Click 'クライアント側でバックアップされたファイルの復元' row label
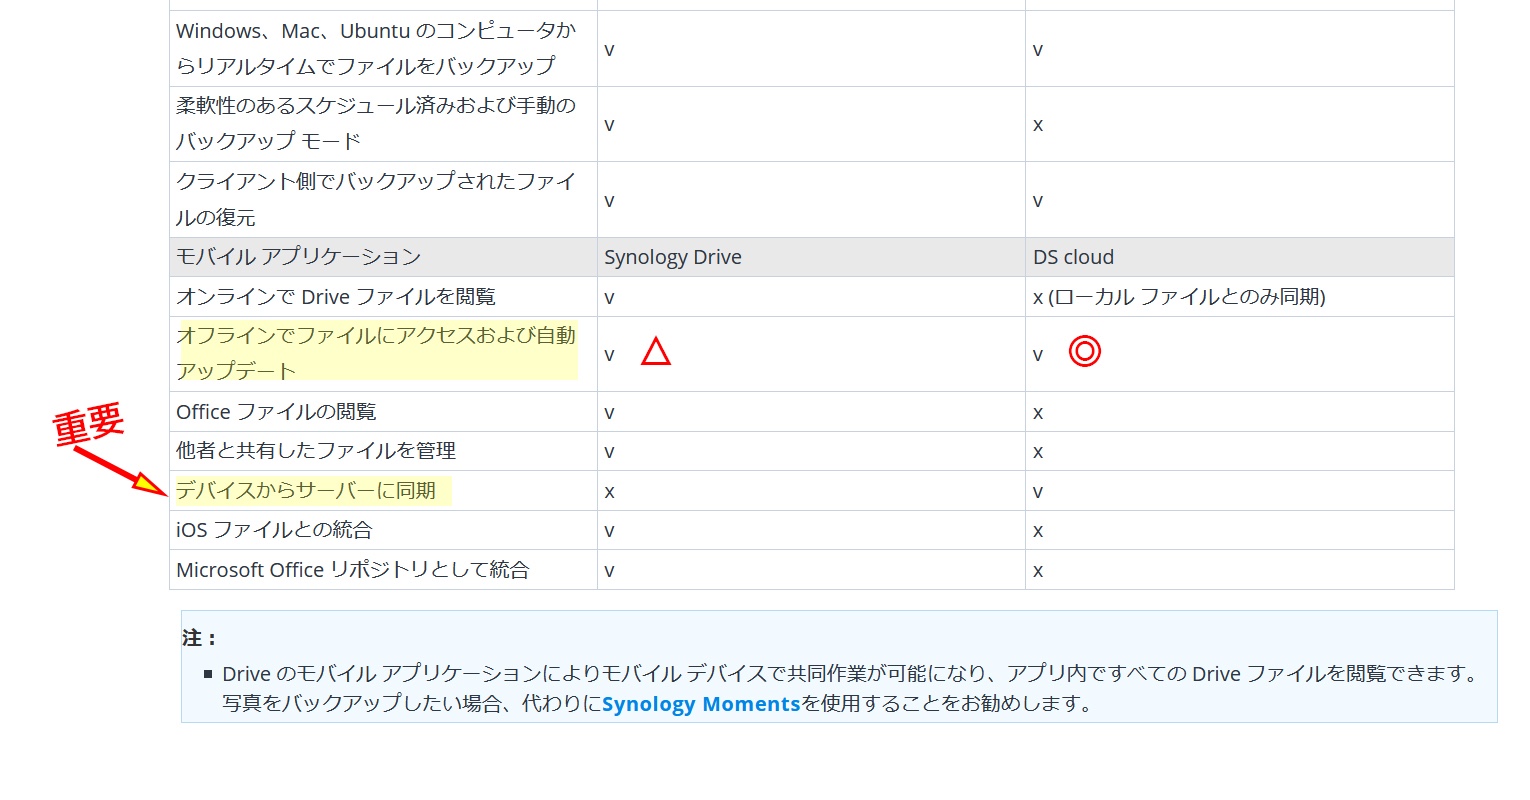 376,199
